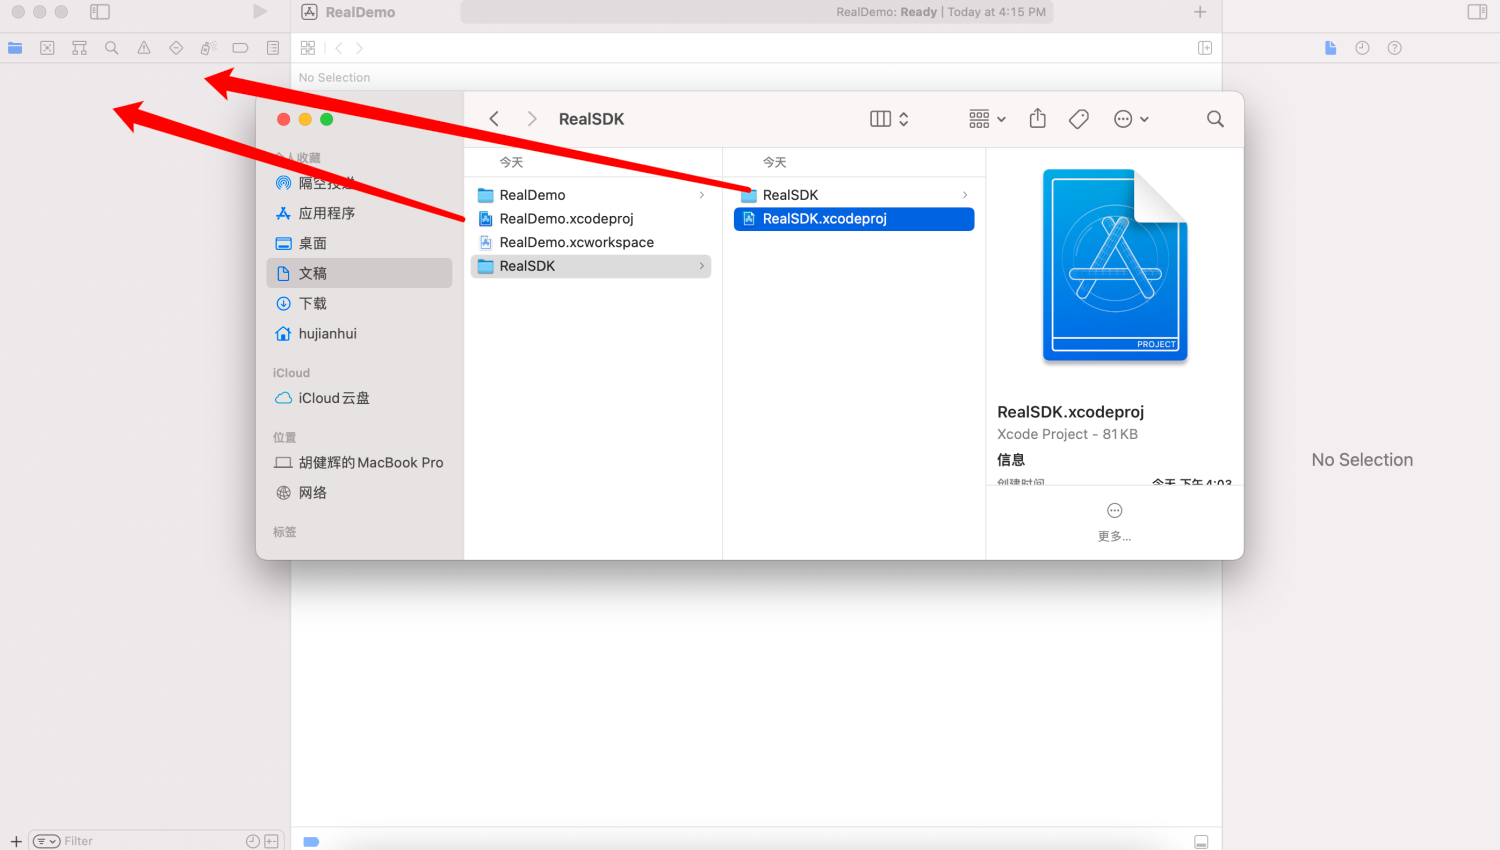Click the plus button in navigator footer
The image size is (1500, 850).
[x=16, y=841]
